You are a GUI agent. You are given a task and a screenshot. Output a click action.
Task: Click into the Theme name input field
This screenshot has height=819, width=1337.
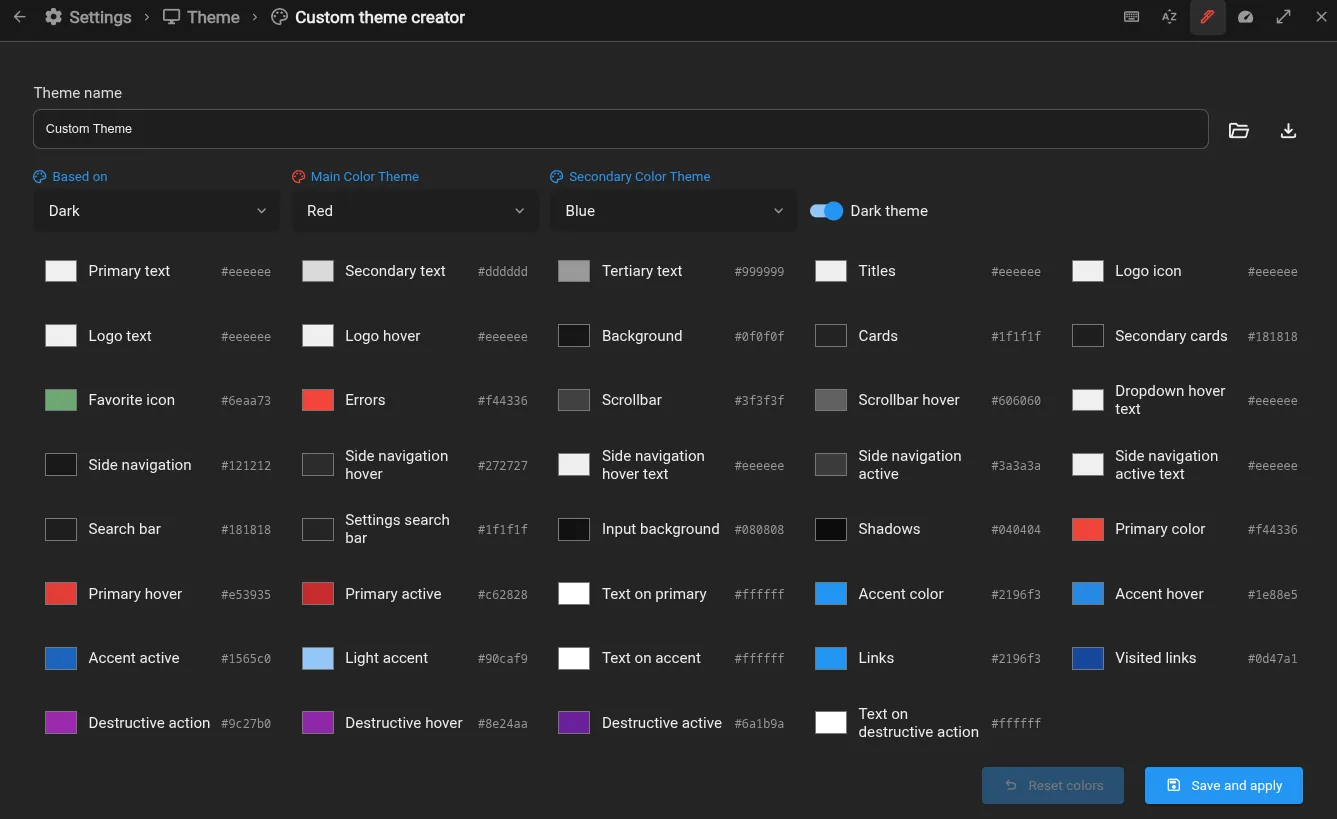click(621, 129)
